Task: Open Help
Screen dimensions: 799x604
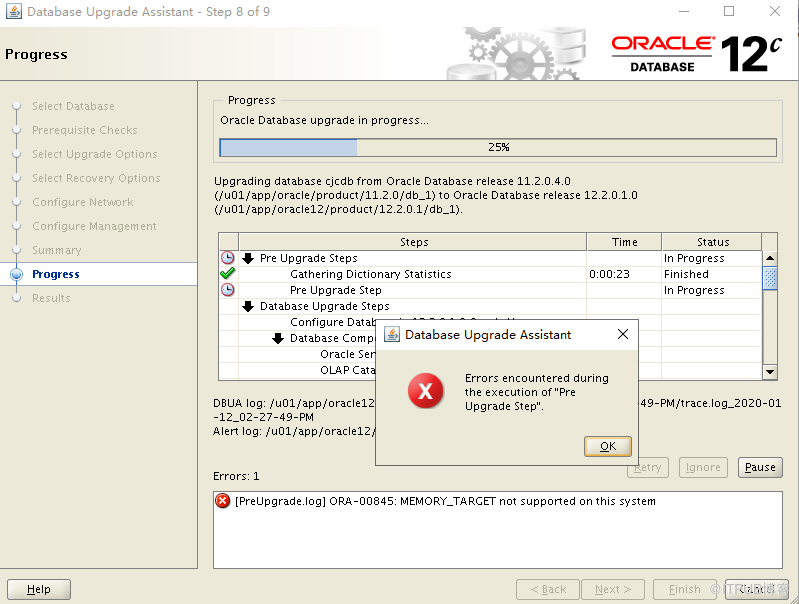Action: coord(39,589)
